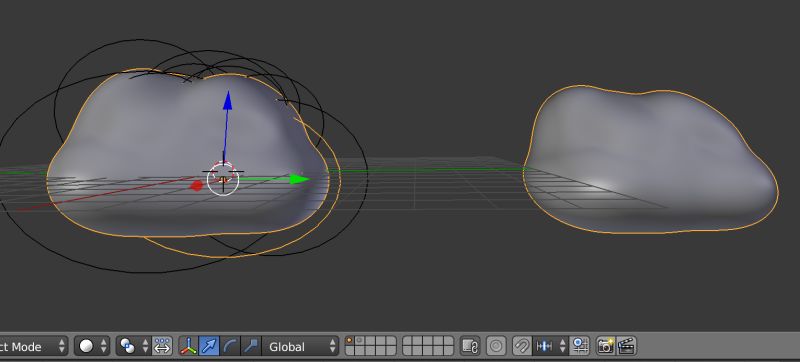
Task: Select the translate manipulator arrow icon
Action: [209, 347]
